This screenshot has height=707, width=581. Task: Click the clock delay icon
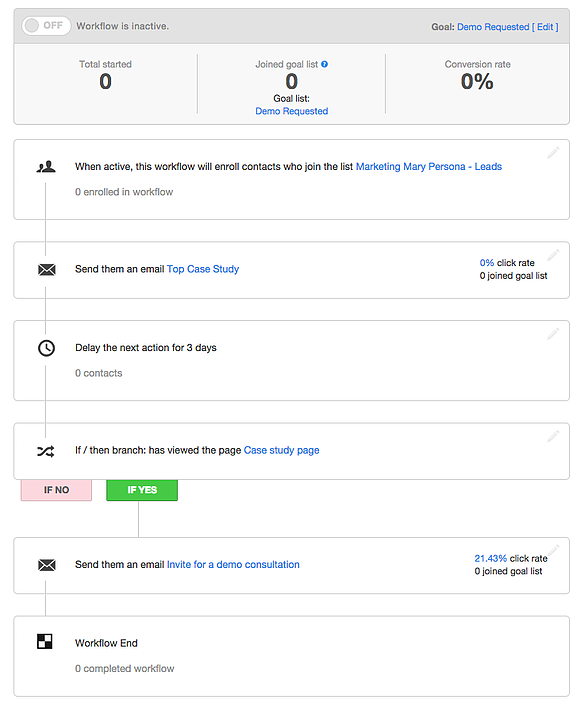pos(46,348)
